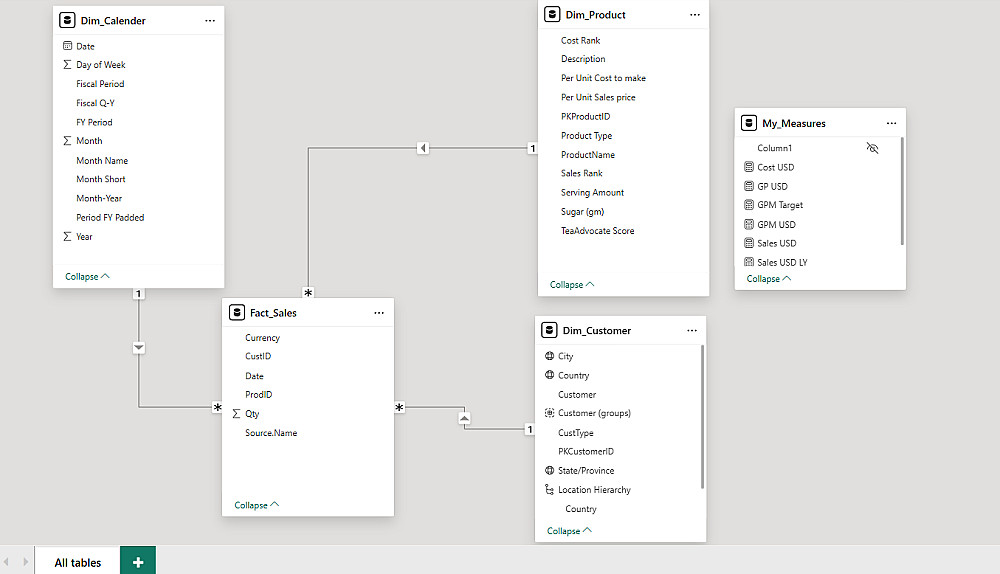Image resolution: width=1000 pixels, height=574 pixels.
Task: Open the My_Measures more options ellipsis
Action: click(x=891, y=123)
